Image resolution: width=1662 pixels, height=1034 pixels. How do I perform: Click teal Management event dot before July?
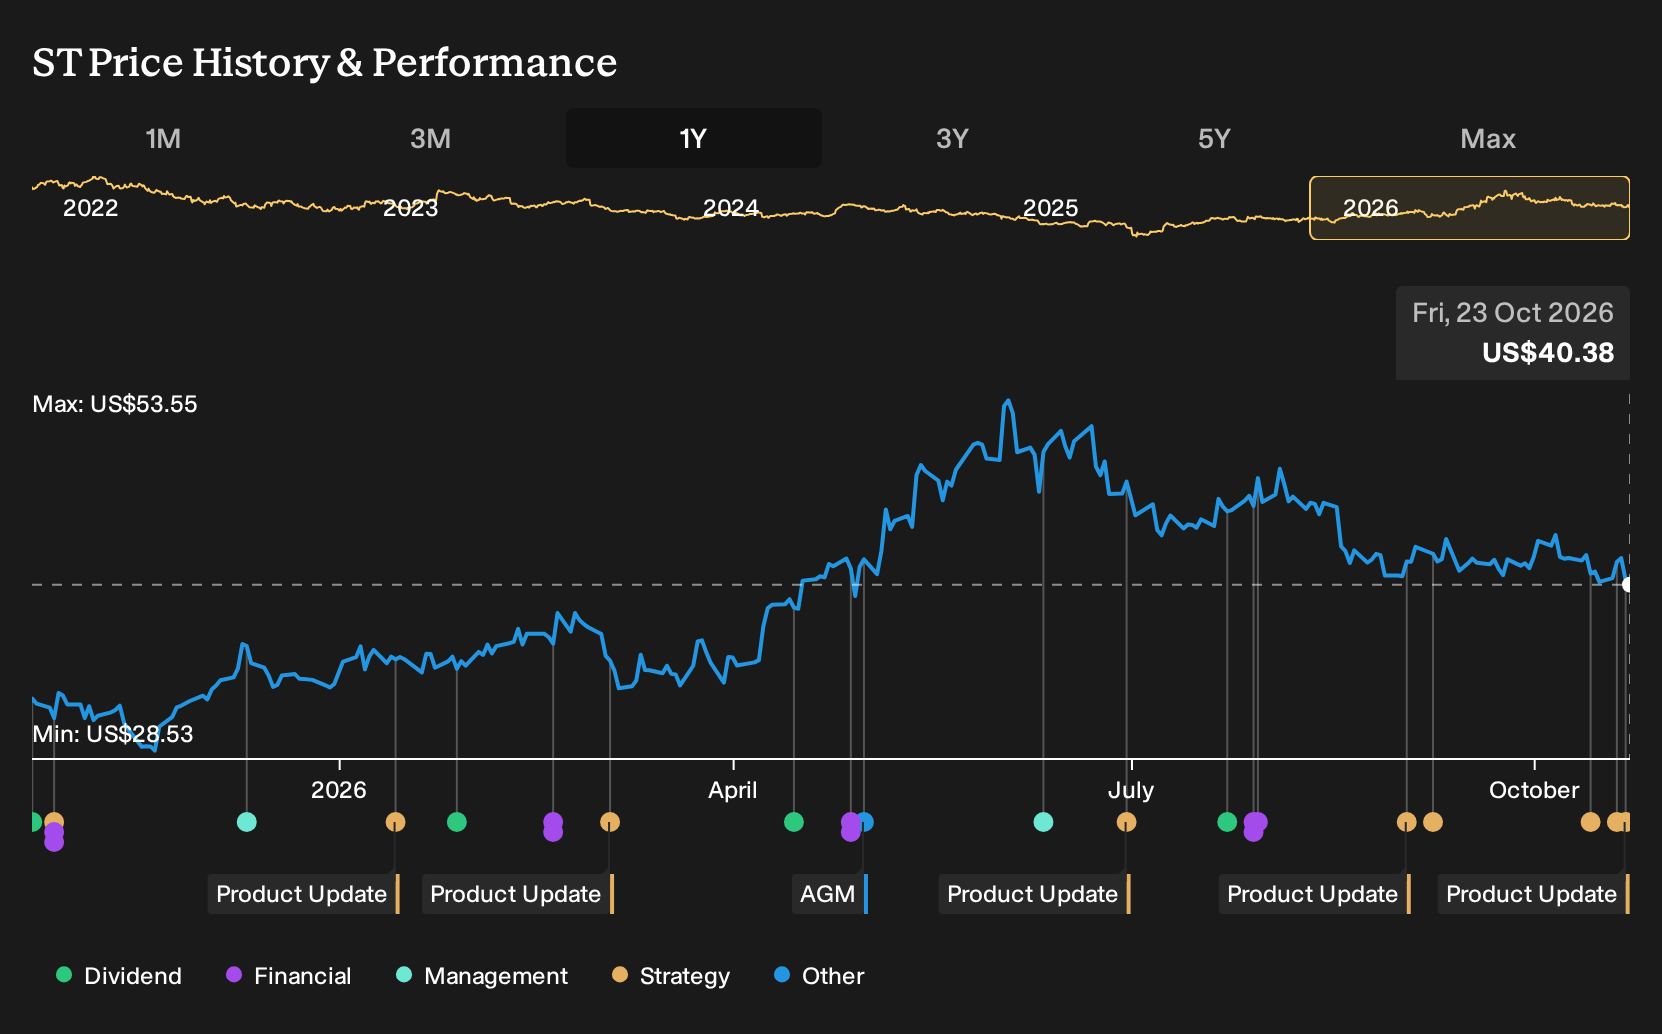coord(1043,822)
